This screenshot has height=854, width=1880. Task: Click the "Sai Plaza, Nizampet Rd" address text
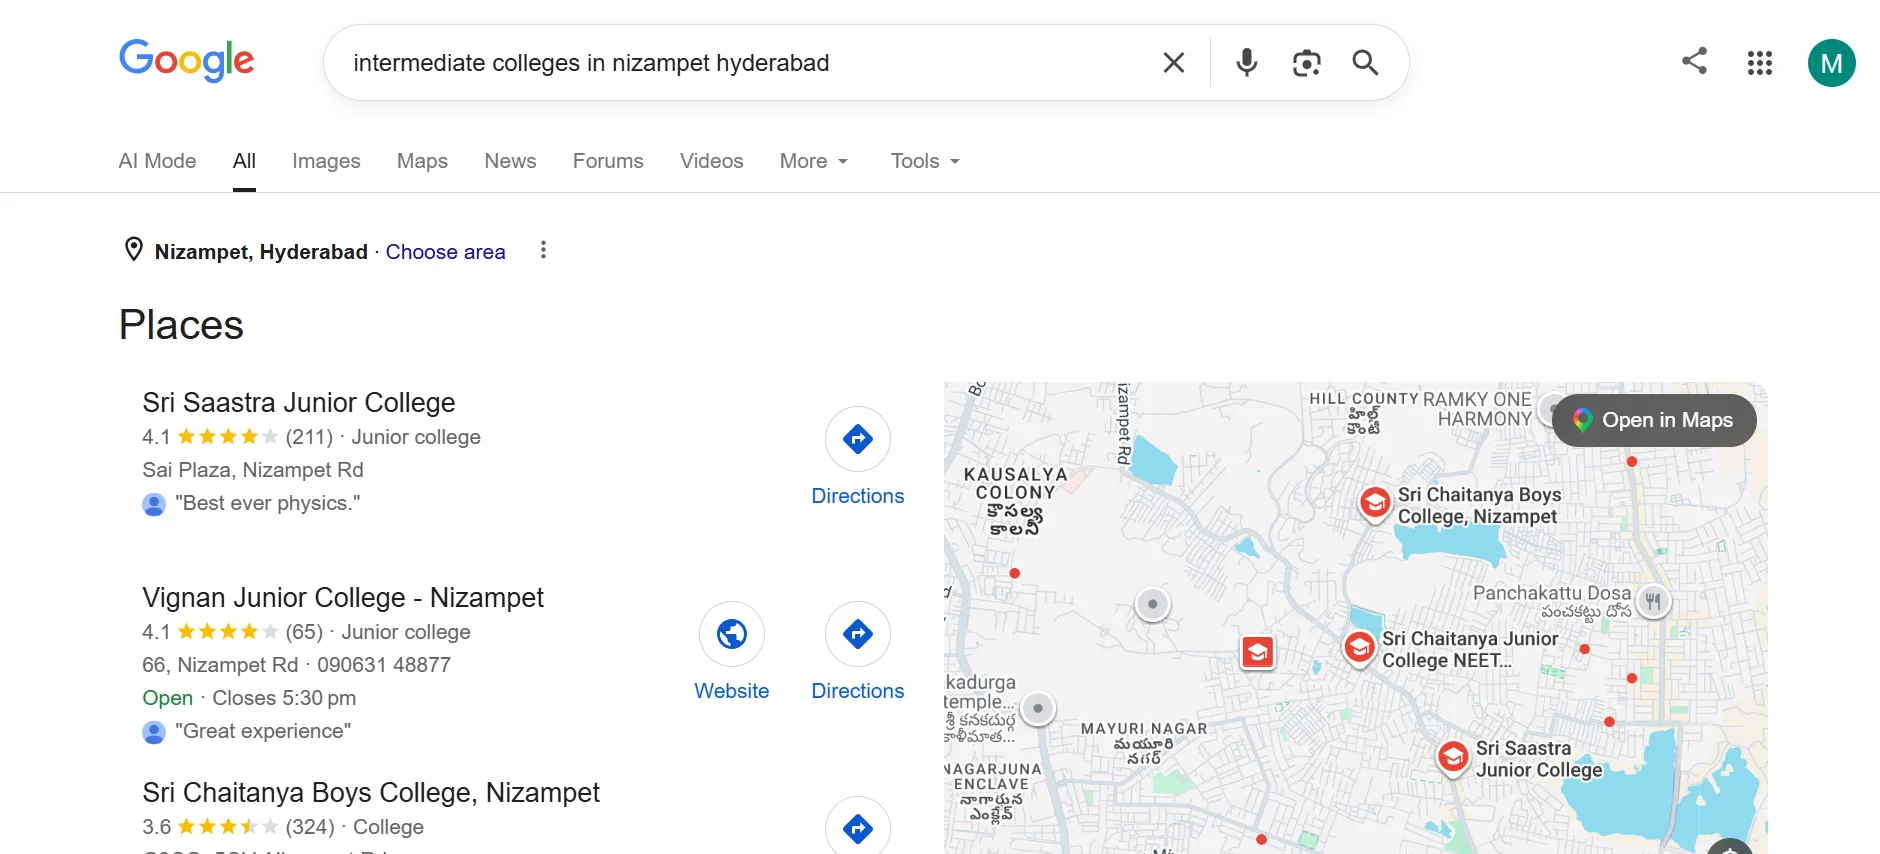pos(253,470)
